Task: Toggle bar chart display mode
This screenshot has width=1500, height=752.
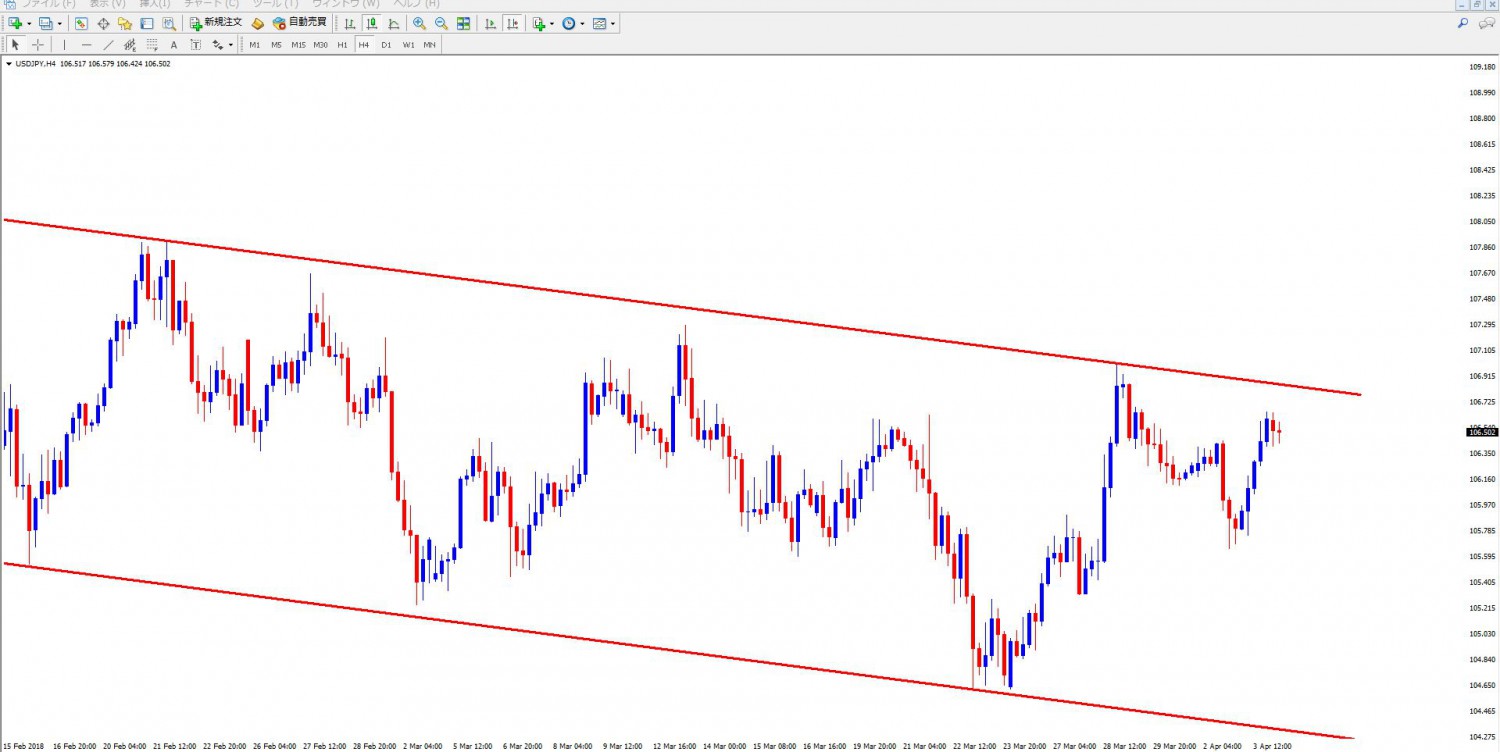Action: coord(350,23)
